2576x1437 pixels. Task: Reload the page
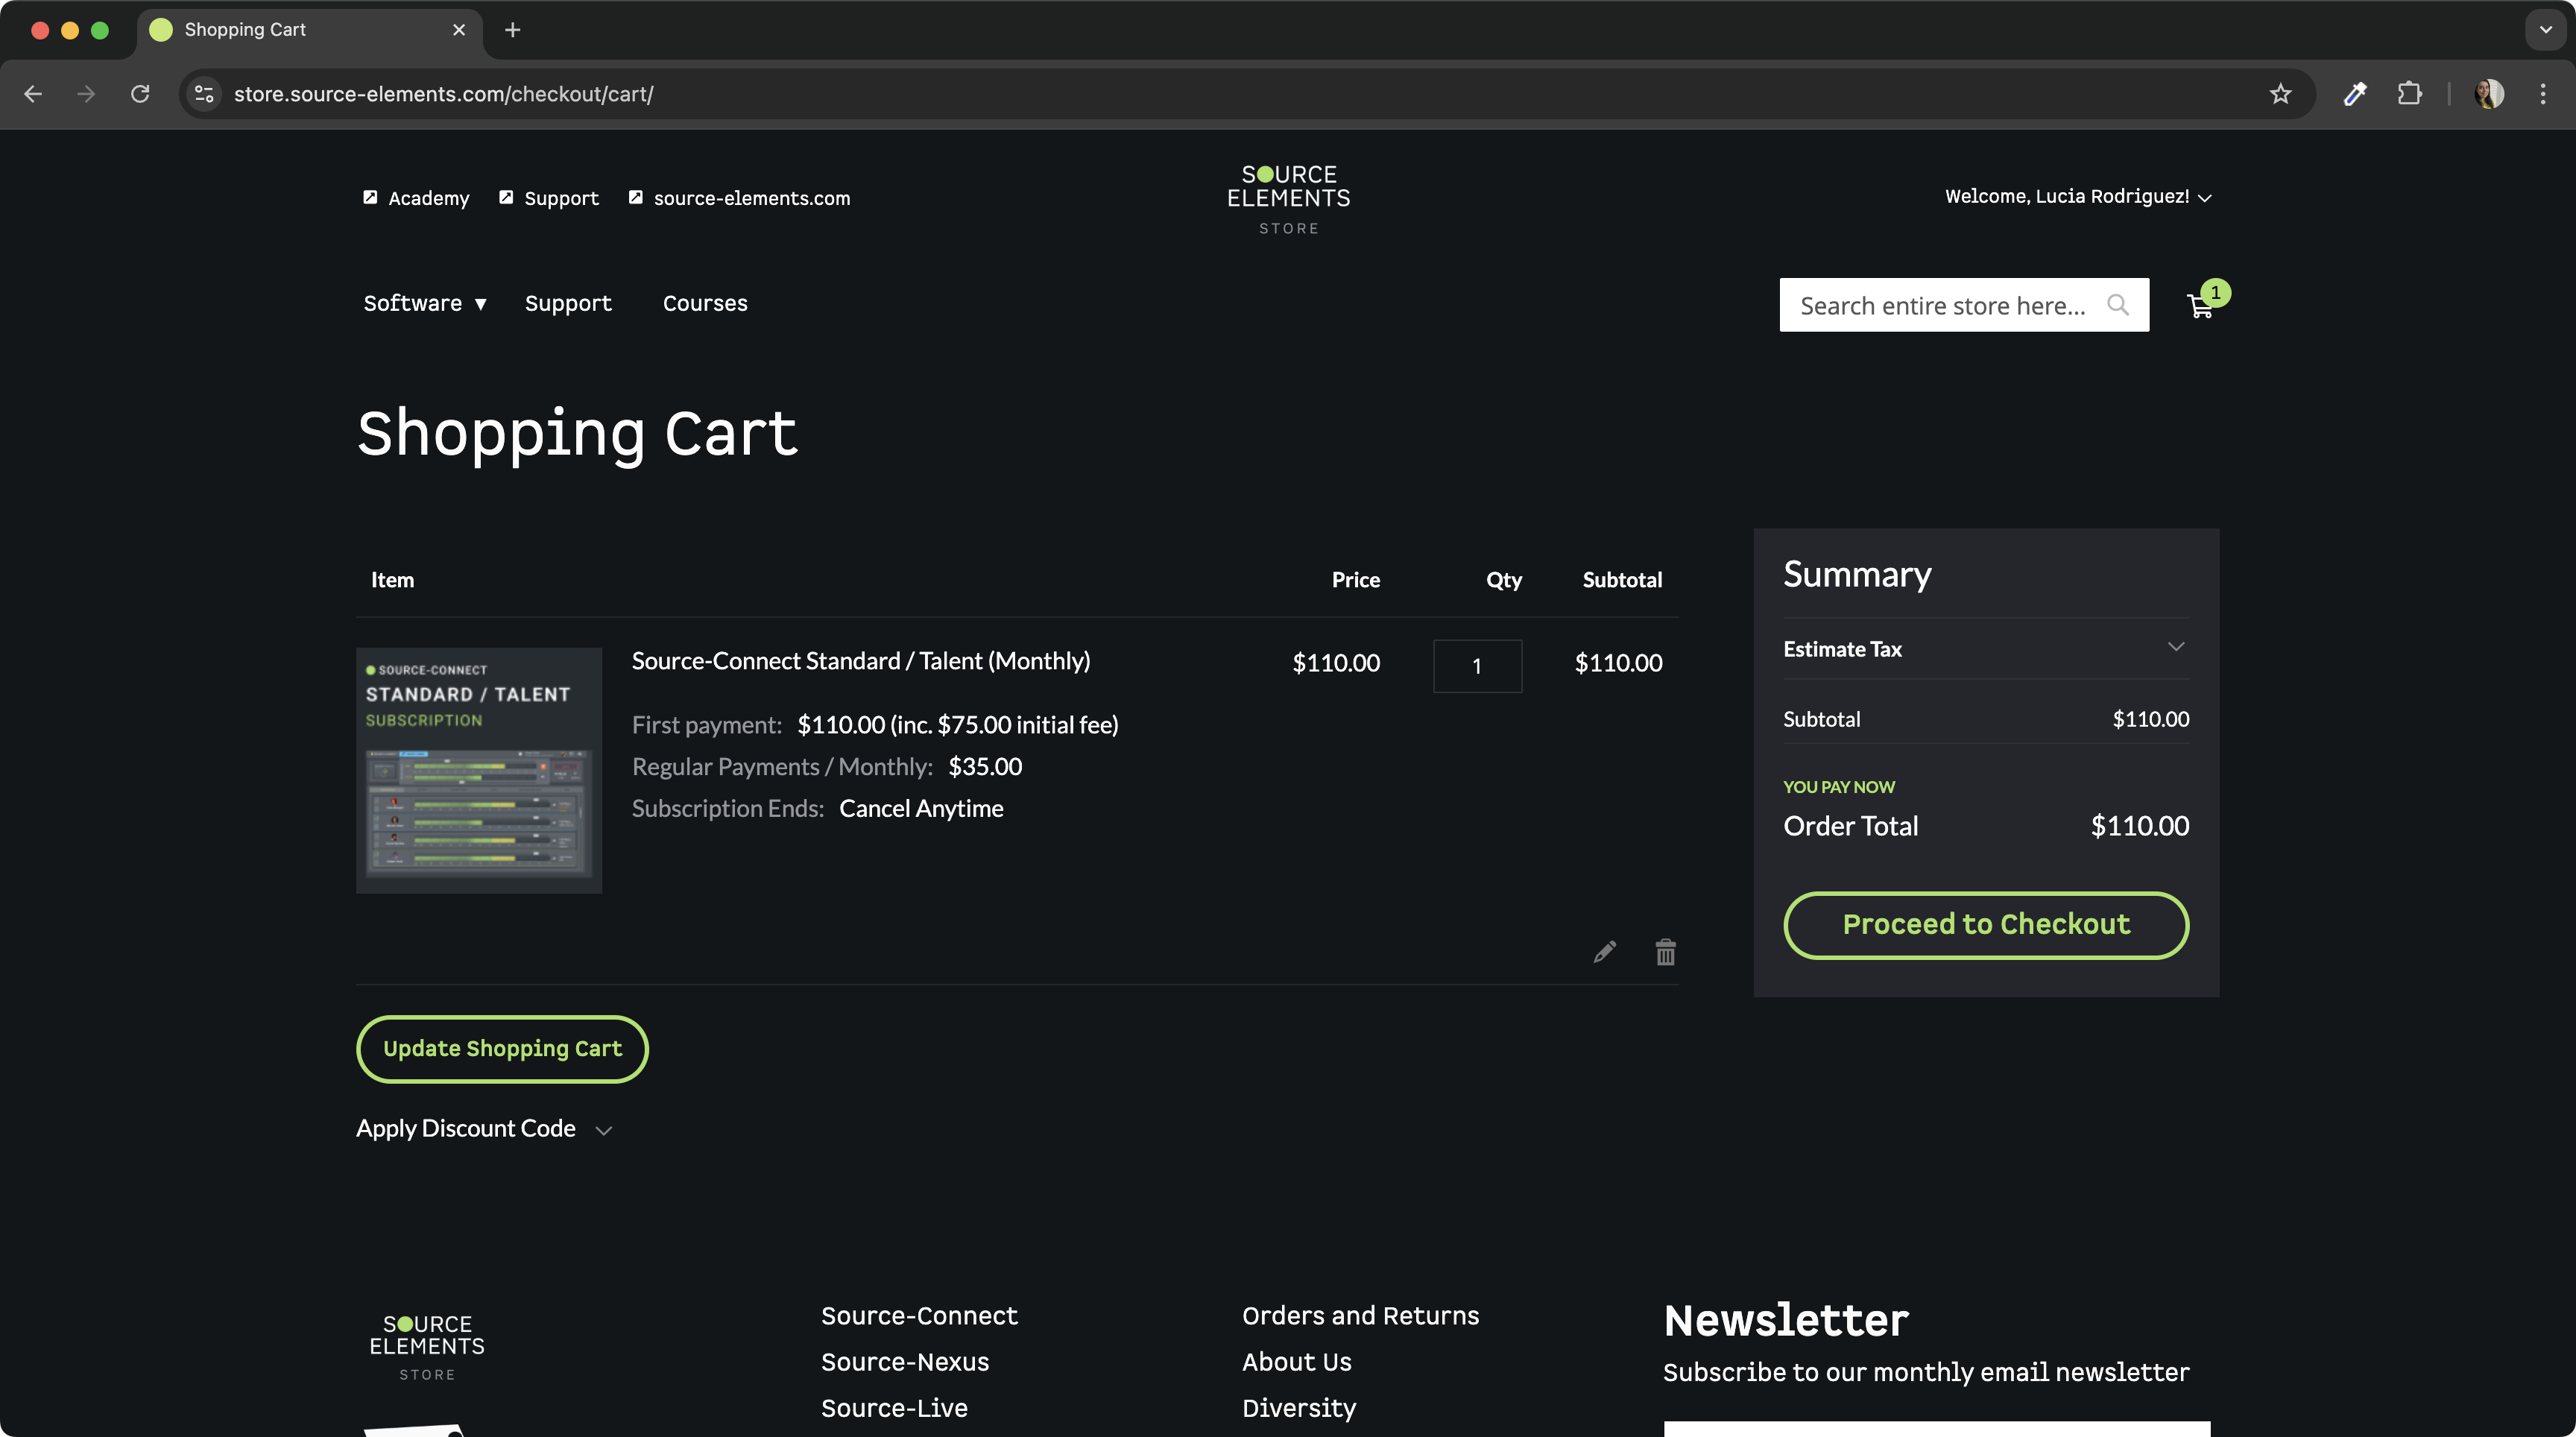140,94
